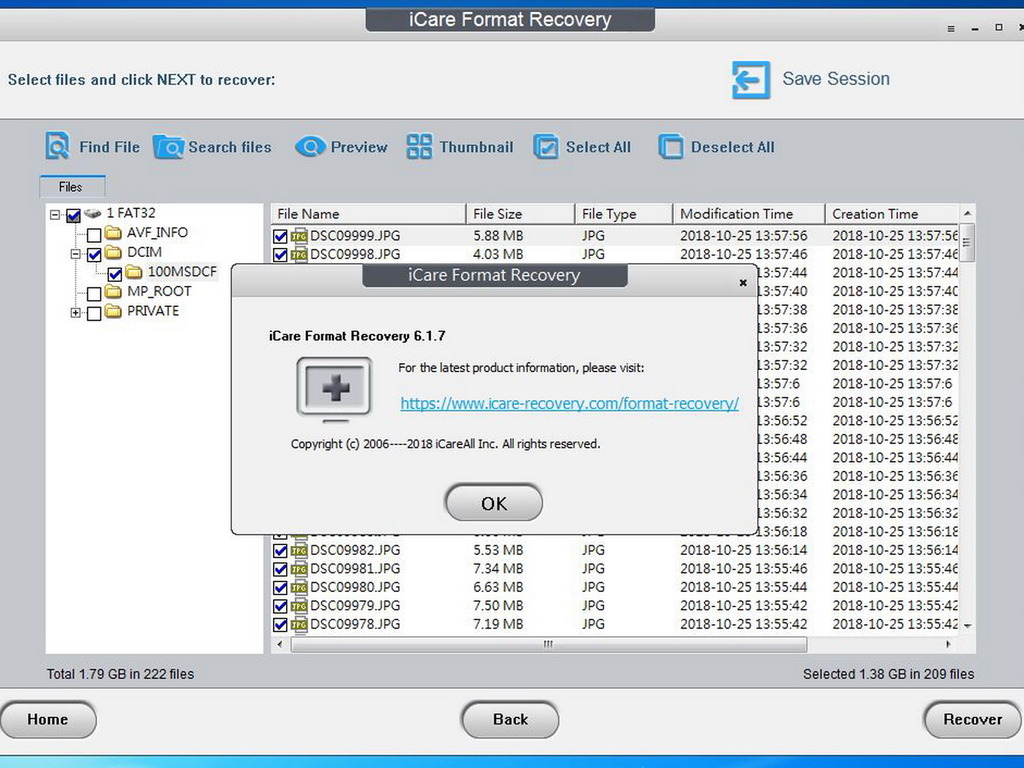Click the Home button
Image resolution: width=1024 pixels, height=768 pixels.
(48, 720)
